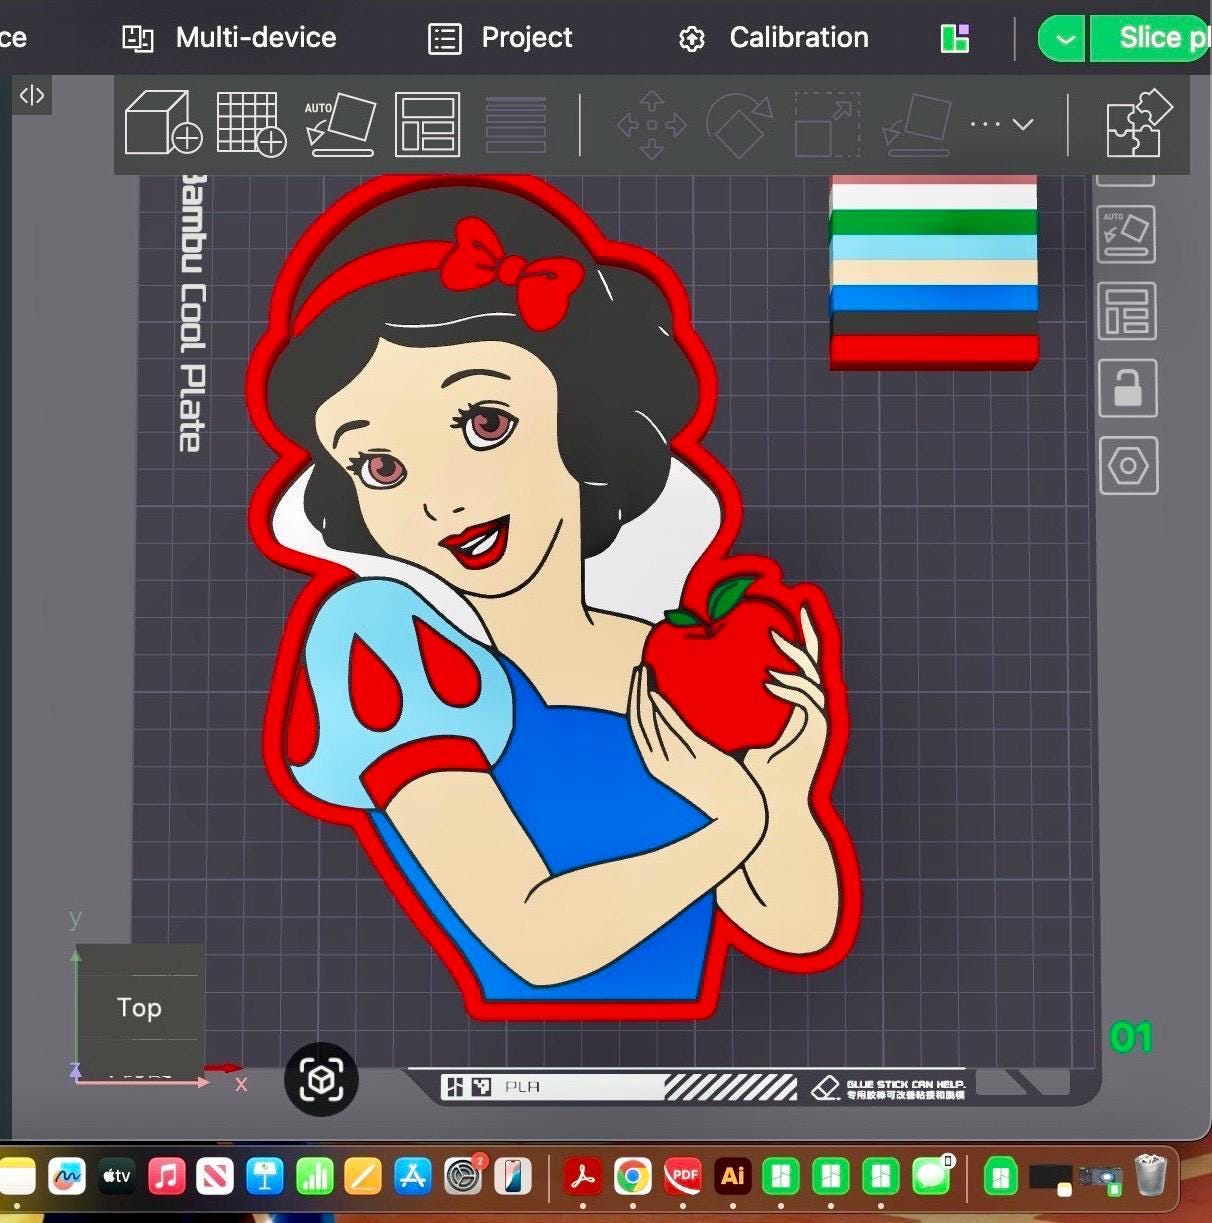Click the plate number 01 label
Viewport: 1212px width, 1223px height.
[x=1131, y=1038]
